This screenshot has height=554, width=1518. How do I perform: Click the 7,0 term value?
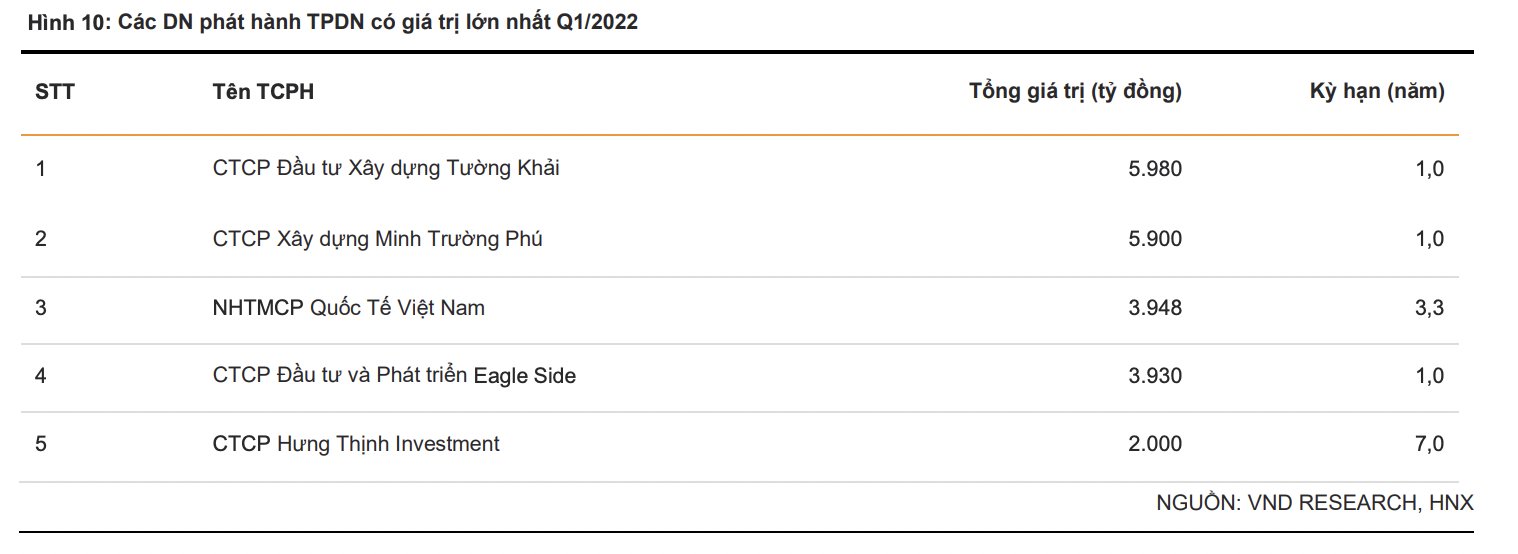(x=1429, y=444)
